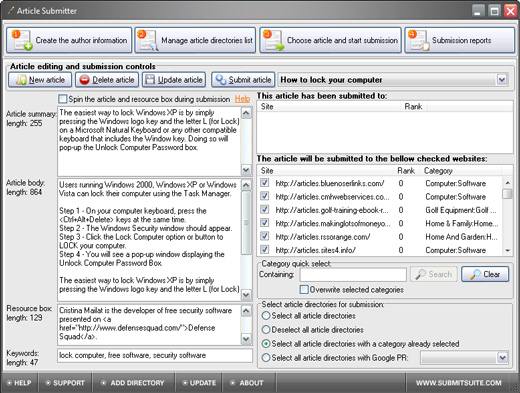Click the New article button
This screenshot has height=393, width=520.
pos(40,80)
